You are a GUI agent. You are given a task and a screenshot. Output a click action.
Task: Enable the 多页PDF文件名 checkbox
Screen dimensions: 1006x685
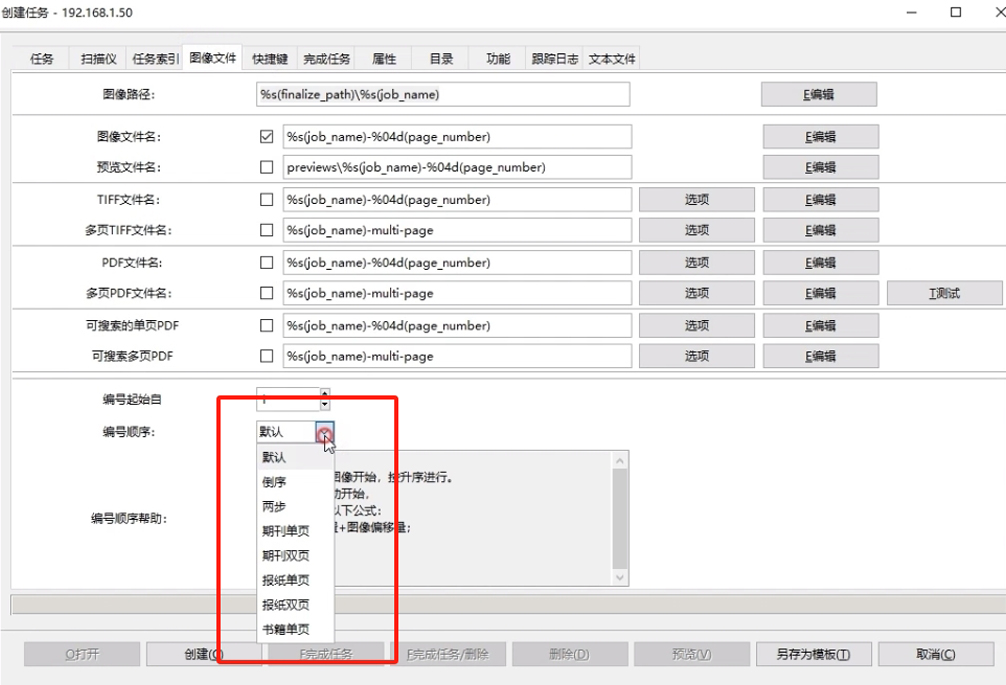266,293
